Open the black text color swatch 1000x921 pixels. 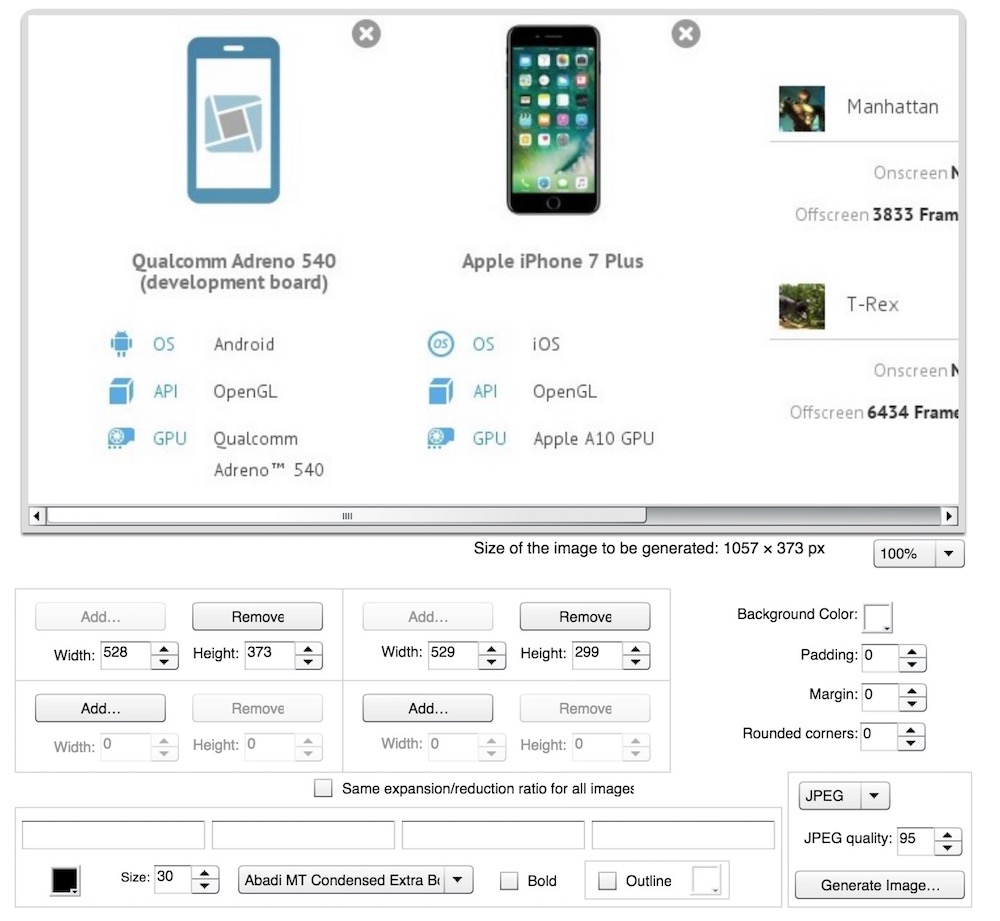point(65,881)
